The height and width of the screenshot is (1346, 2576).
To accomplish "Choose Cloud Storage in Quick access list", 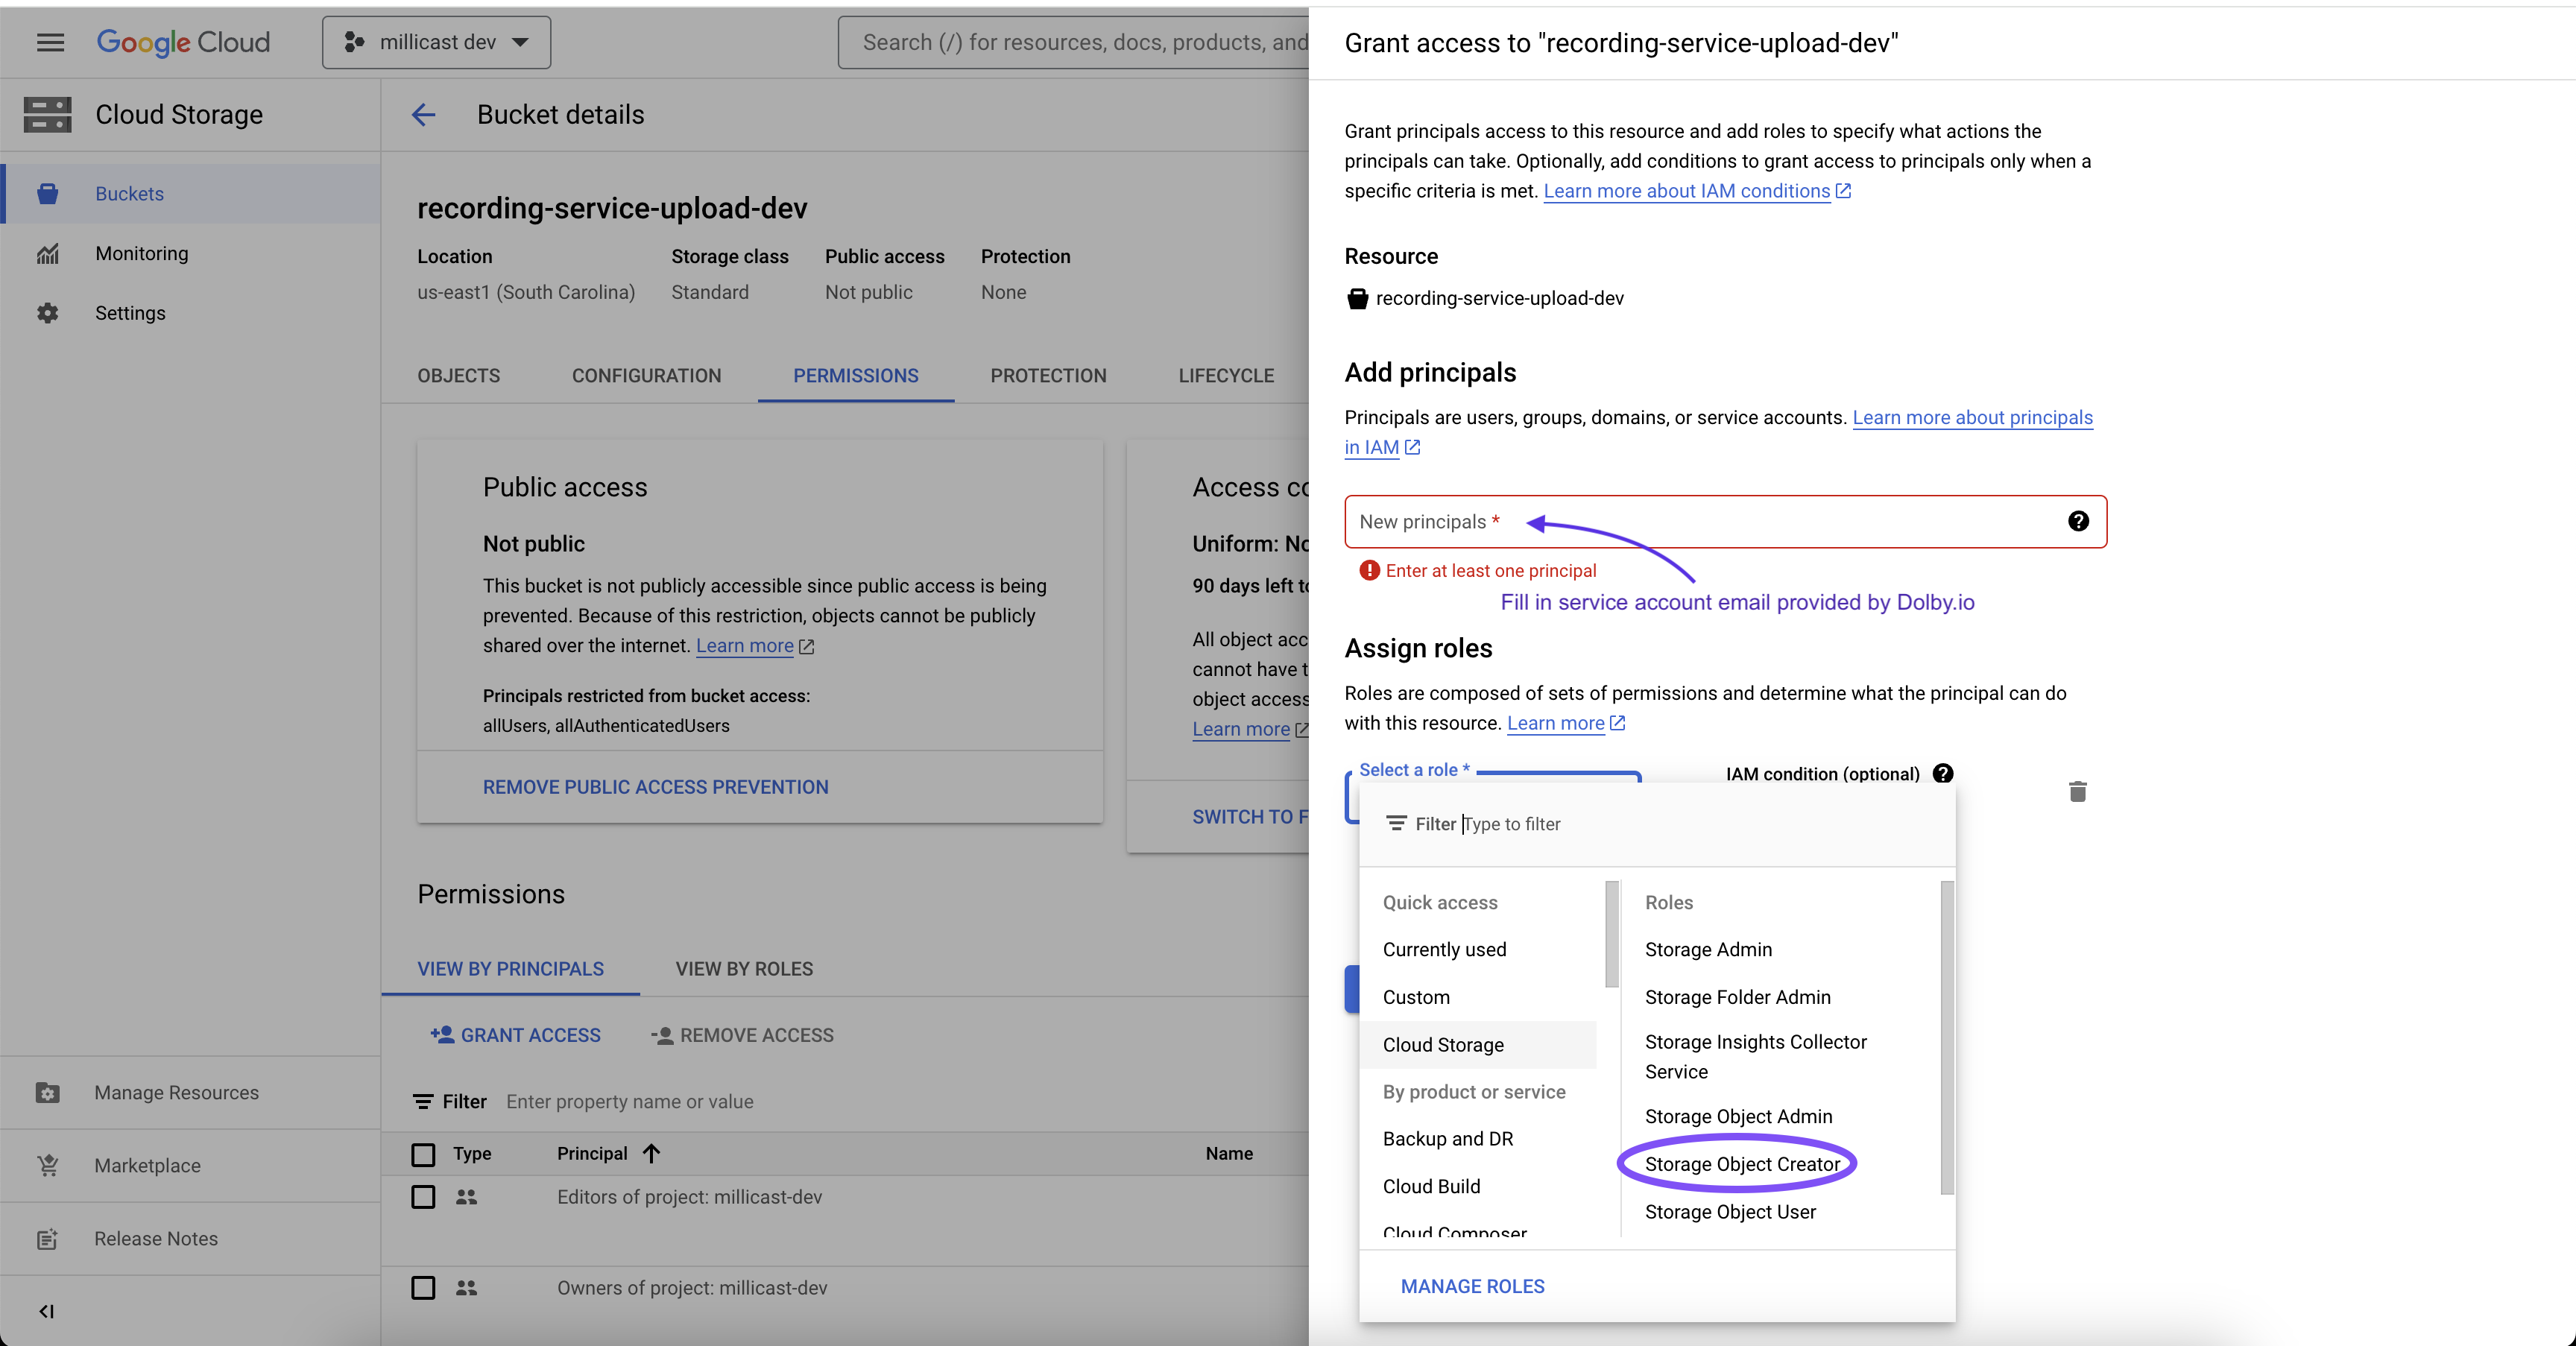I will click(x=1442, y=1044).
